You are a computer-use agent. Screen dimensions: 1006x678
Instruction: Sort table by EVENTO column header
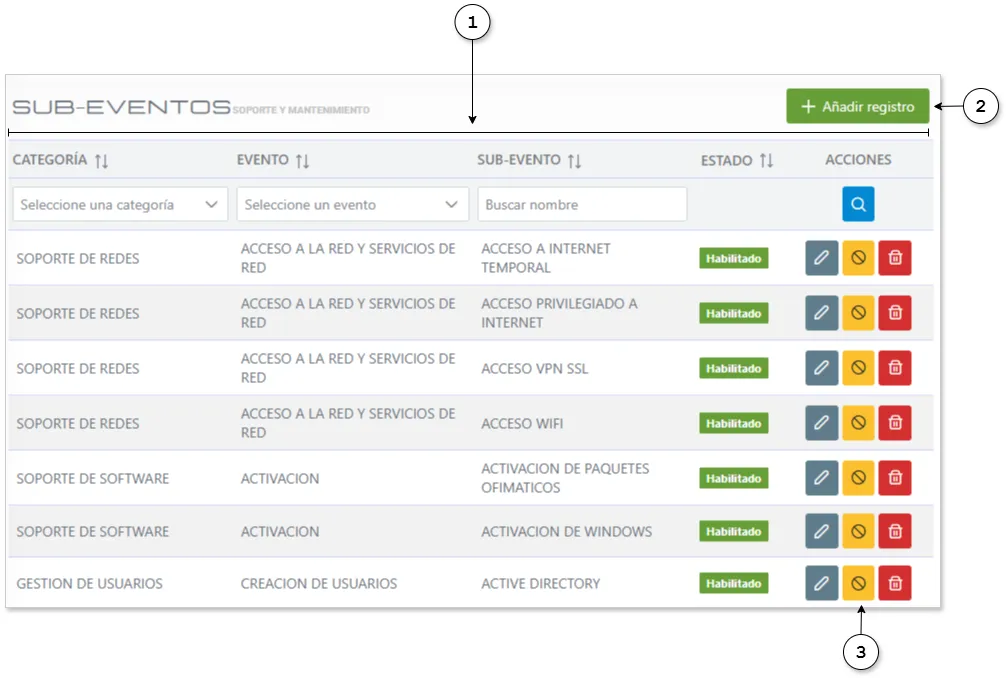point(302,160)
